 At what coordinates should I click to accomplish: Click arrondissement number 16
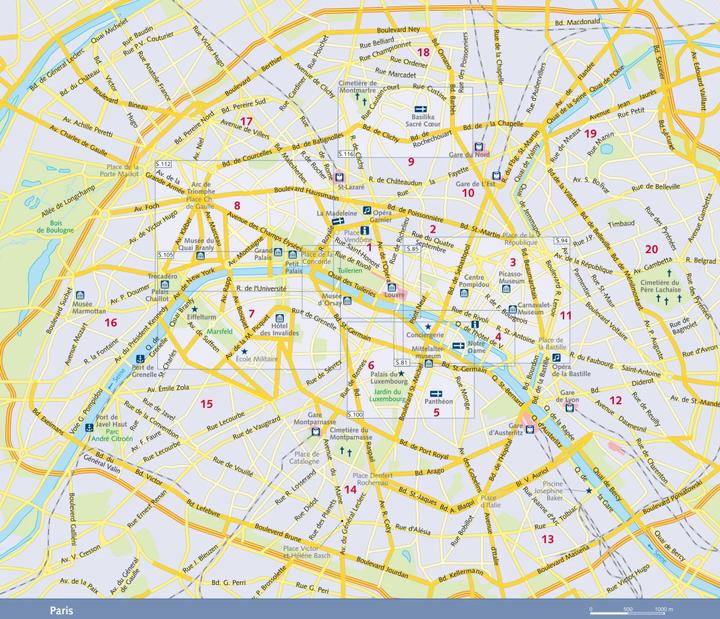pos(111,323)
